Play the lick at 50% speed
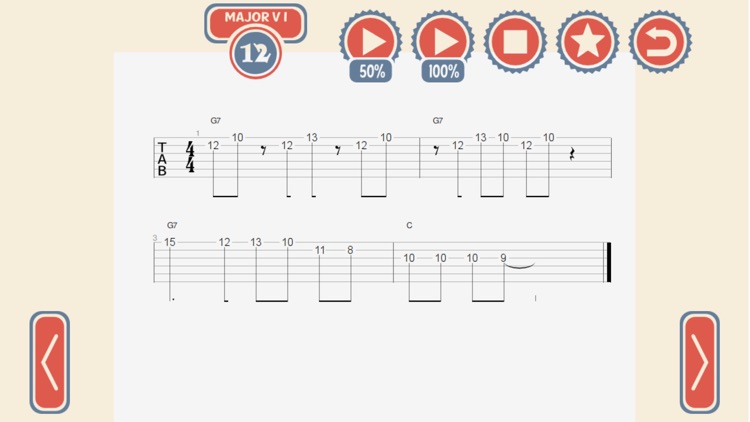 [x=371, y=41]
